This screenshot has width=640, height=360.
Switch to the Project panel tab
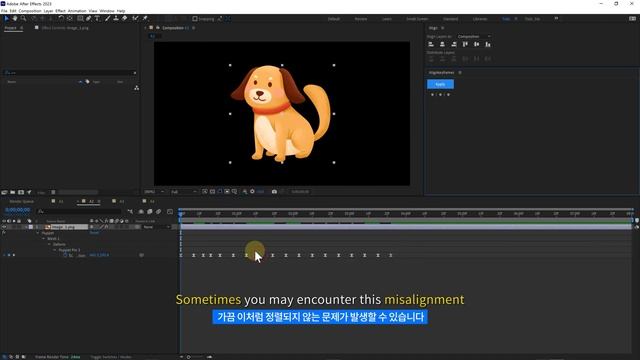point(11,28)
